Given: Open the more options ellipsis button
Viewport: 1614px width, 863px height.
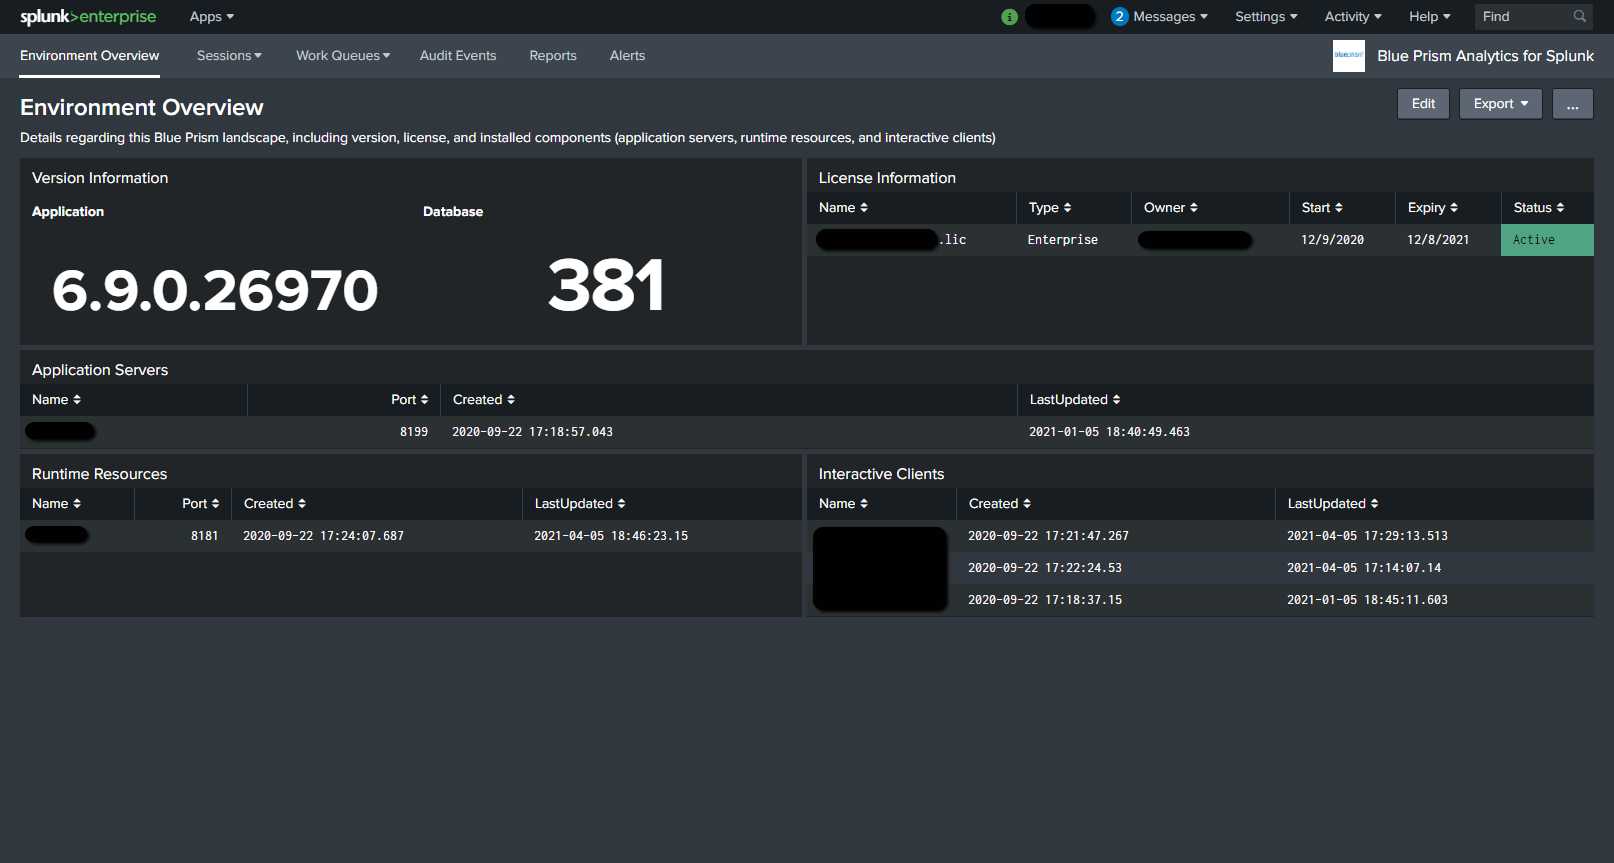Looking at the screenshot, I should click(x=1572, y=104).
